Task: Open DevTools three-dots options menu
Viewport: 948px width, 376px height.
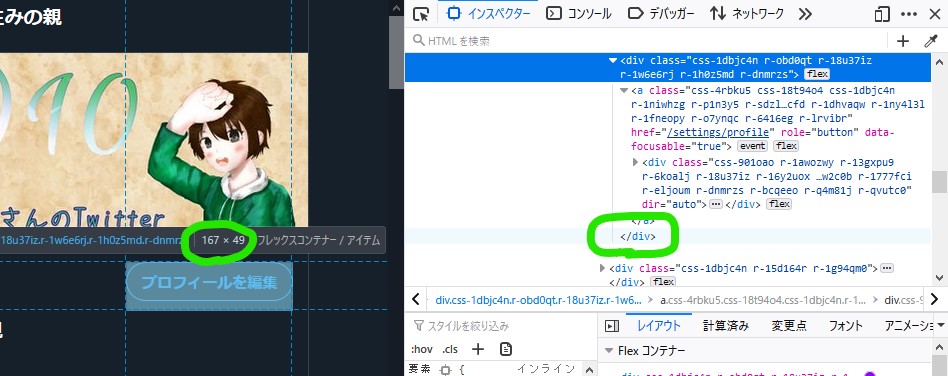Action: tap(909, 14)
